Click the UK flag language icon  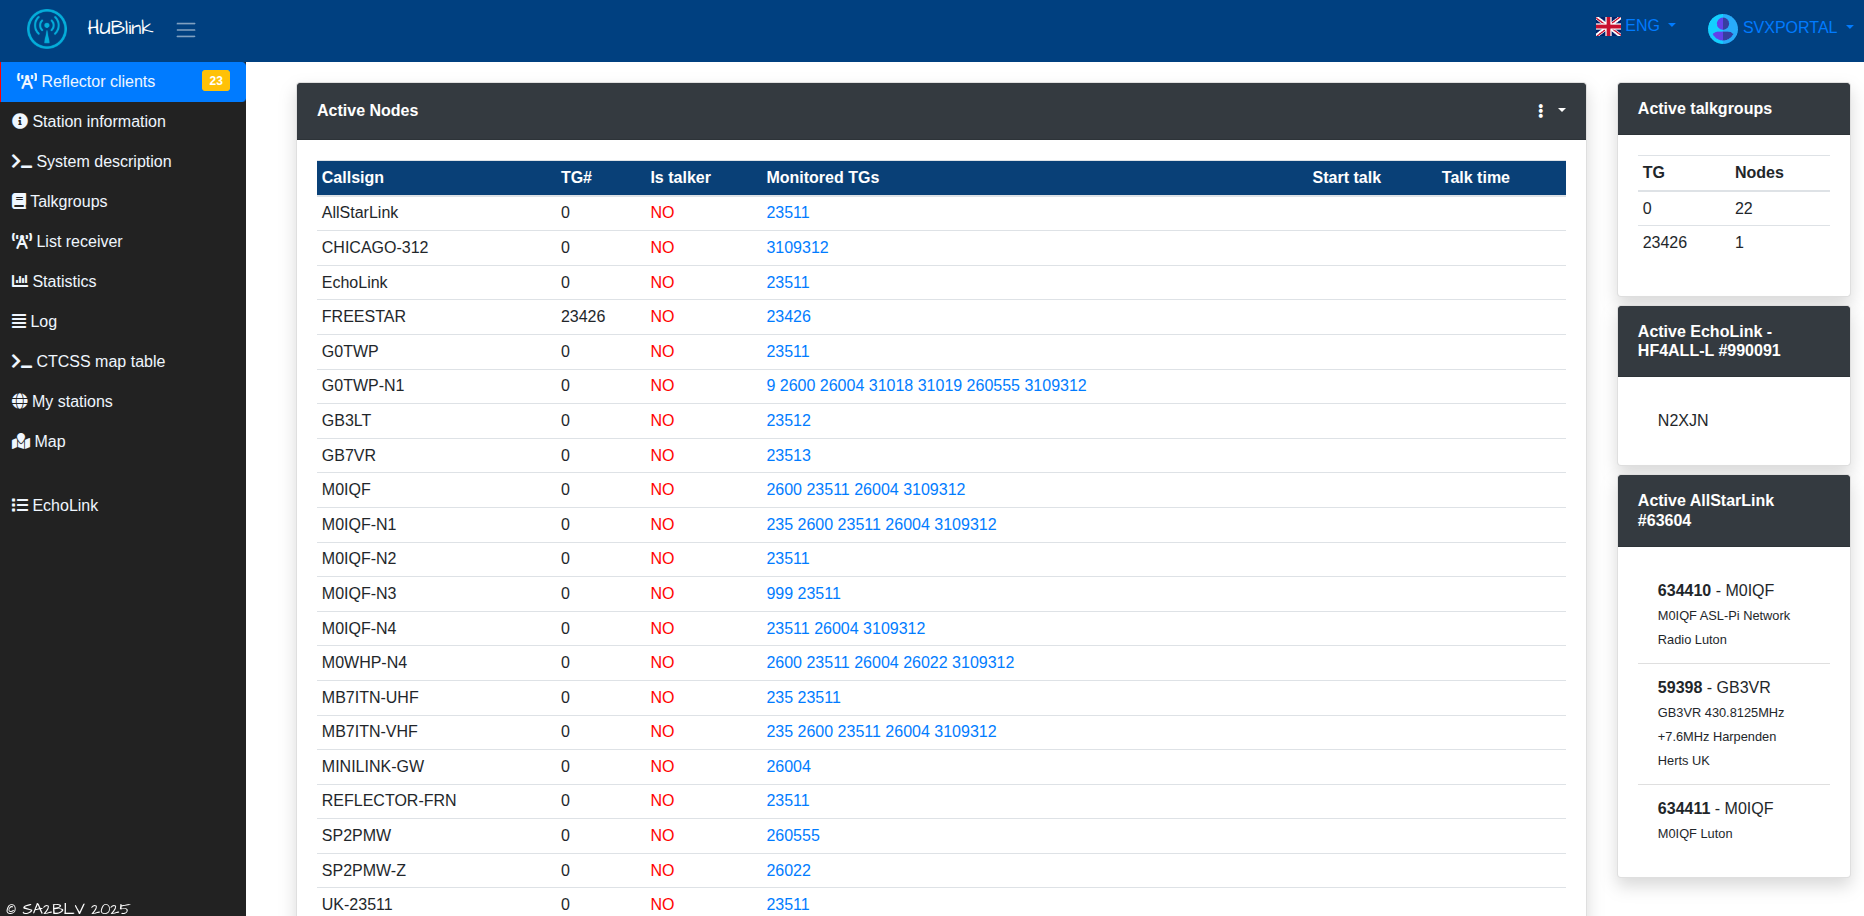point(1607,27)
